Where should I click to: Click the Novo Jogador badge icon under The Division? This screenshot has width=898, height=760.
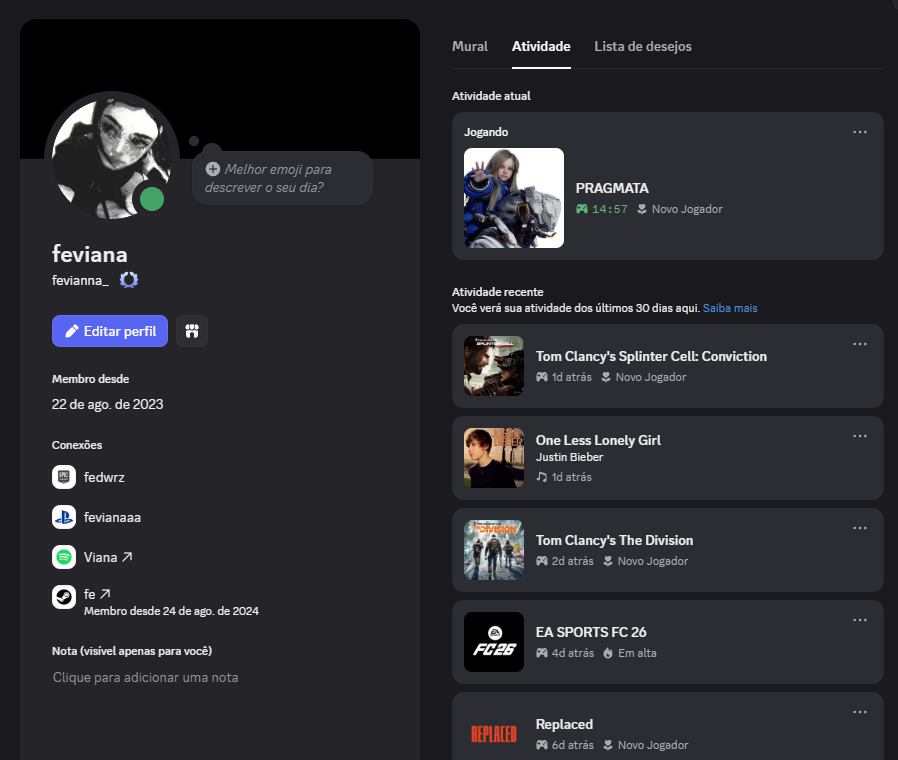coord(608,561)
